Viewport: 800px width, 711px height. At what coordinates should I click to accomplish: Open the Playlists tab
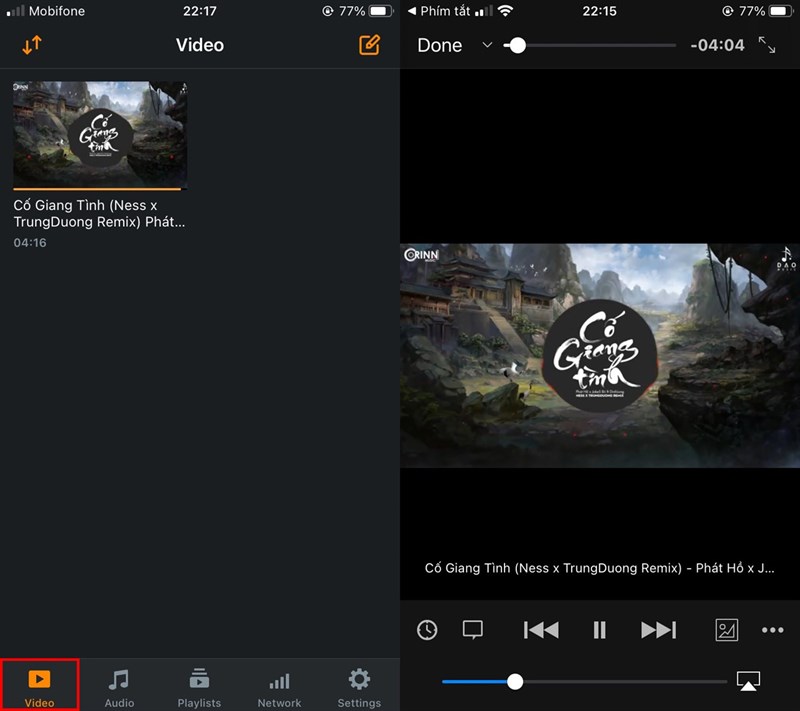click(x=199, y=688)
